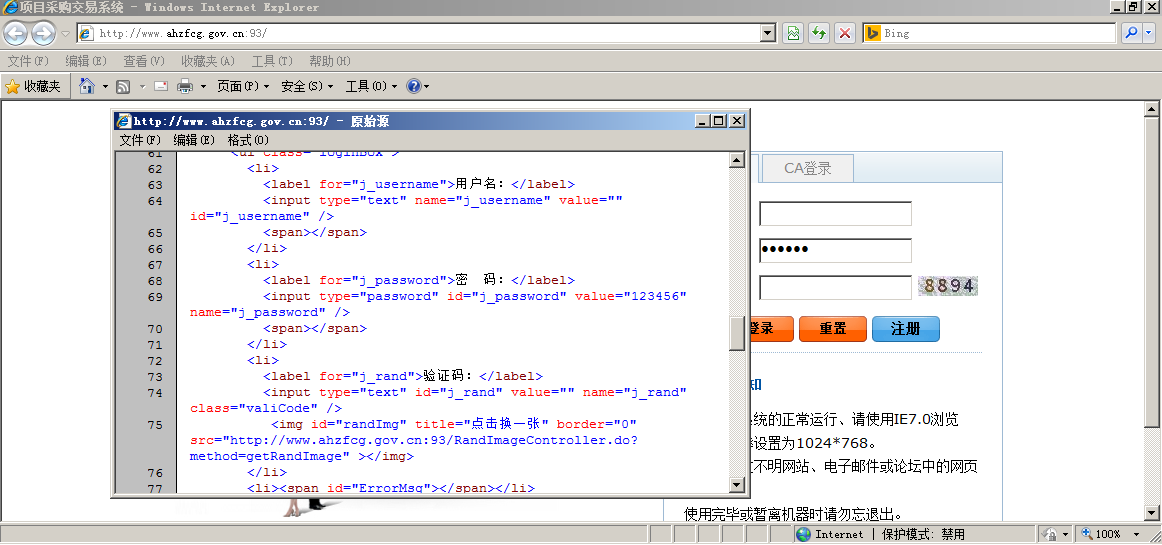The image size is (1162, 545).
Task: Open the blue help question mark icon
Action: click(x=414, y=87)
